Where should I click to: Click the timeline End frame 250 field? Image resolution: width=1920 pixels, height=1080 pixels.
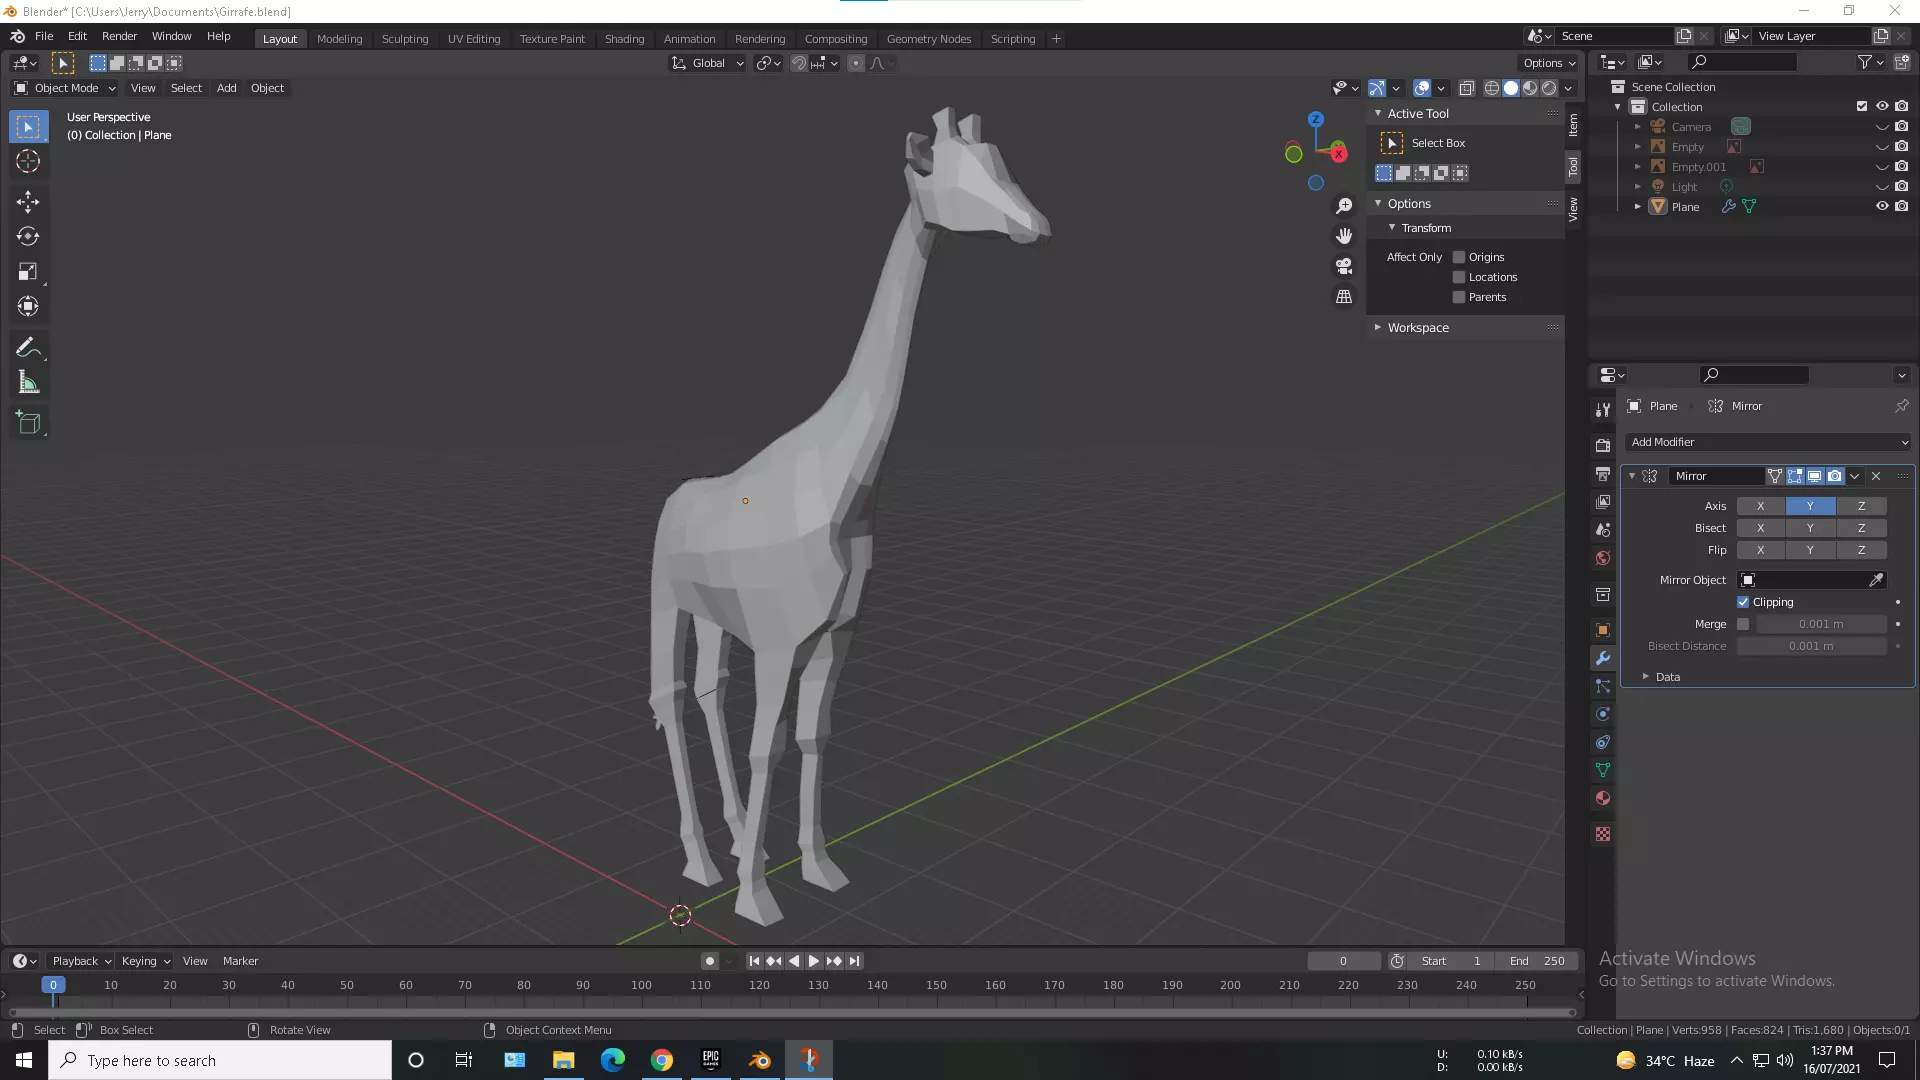click(1537, 961)
